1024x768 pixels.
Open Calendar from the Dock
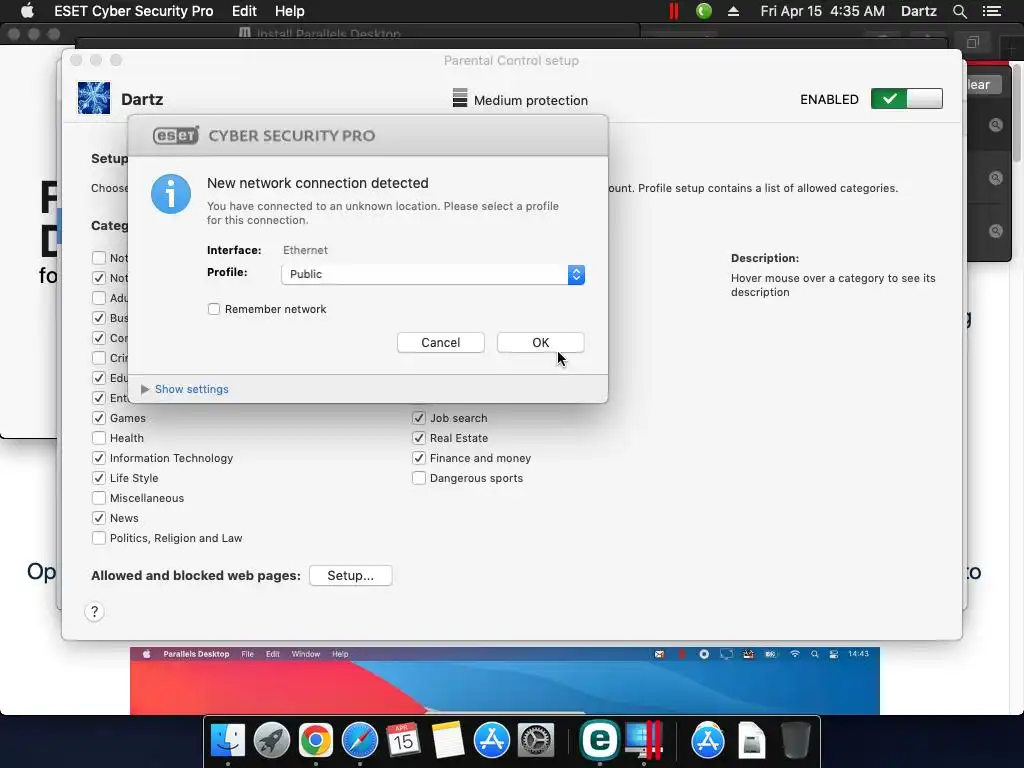403,740
